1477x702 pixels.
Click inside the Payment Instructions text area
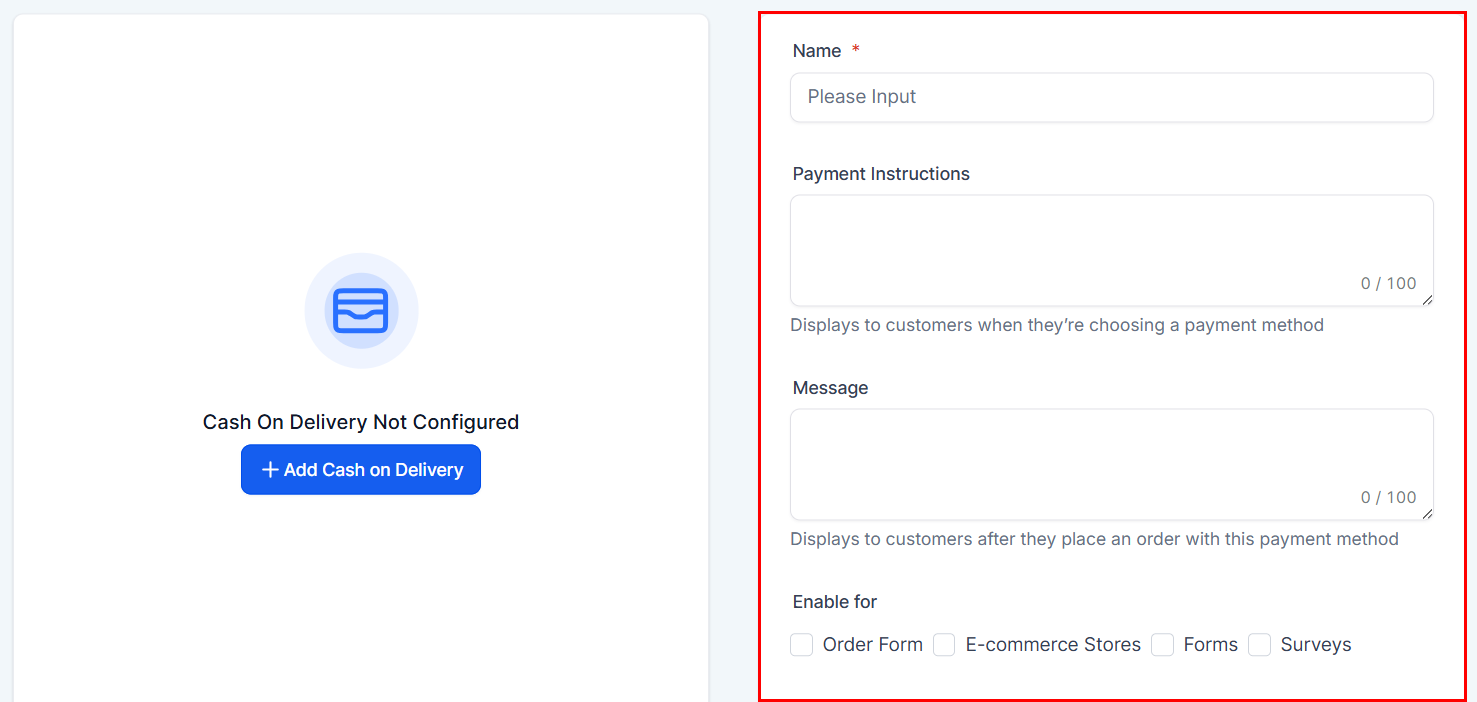click(x=1112, y=250)
